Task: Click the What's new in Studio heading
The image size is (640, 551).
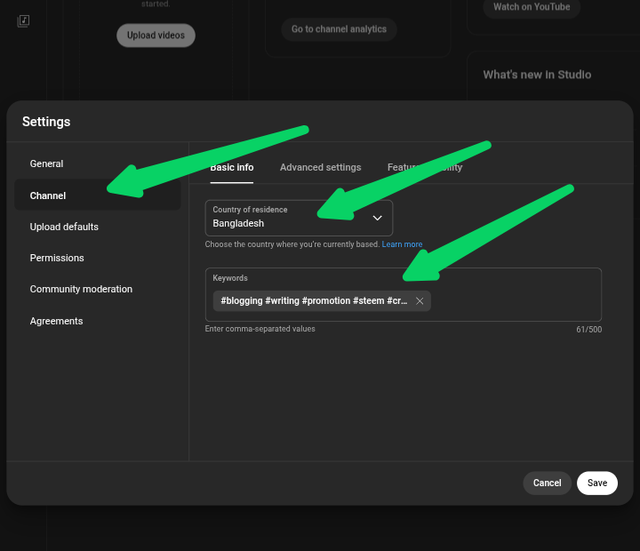Action: (537, 75)
